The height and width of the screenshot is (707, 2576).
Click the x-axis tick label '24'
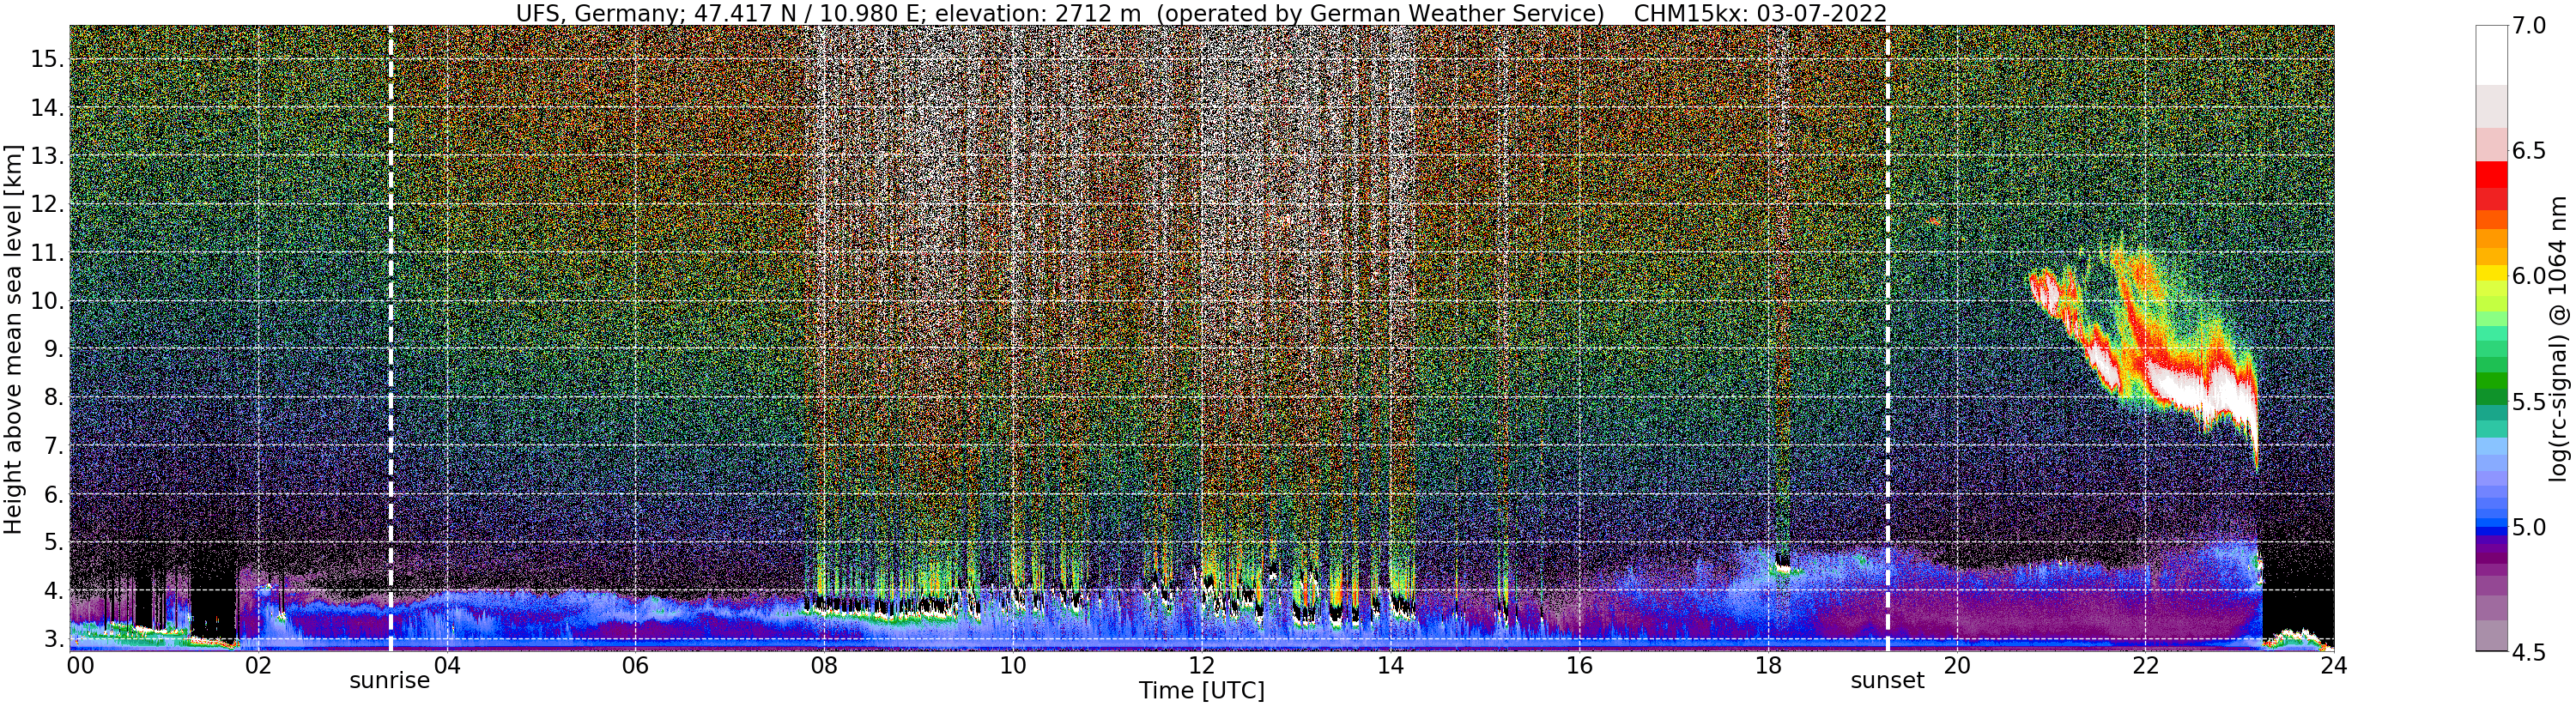pyautogui.click(x=2334, y=665)
